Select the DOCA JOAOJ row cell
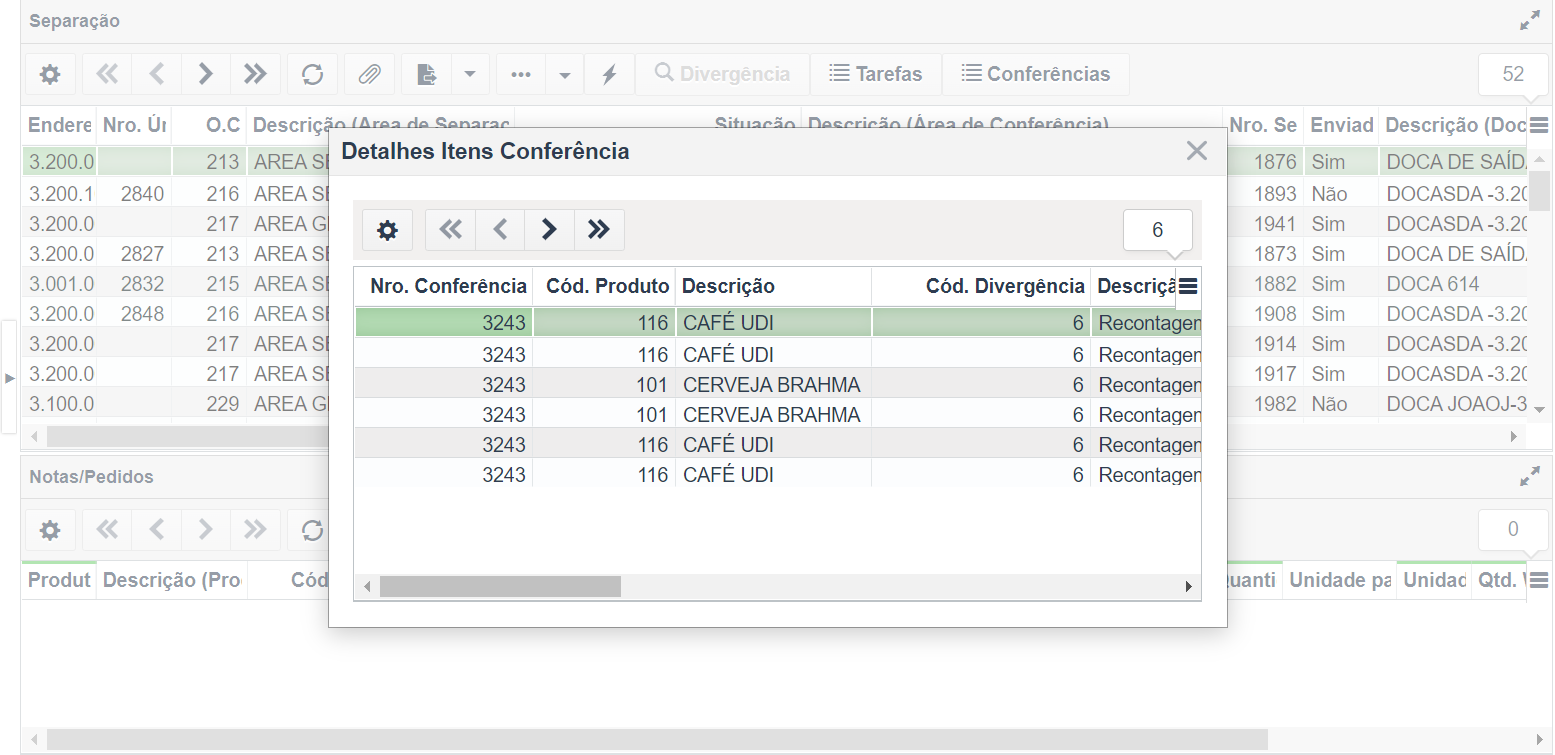This screenshot has width=1555, height=755. click(x=1452, y=404)
